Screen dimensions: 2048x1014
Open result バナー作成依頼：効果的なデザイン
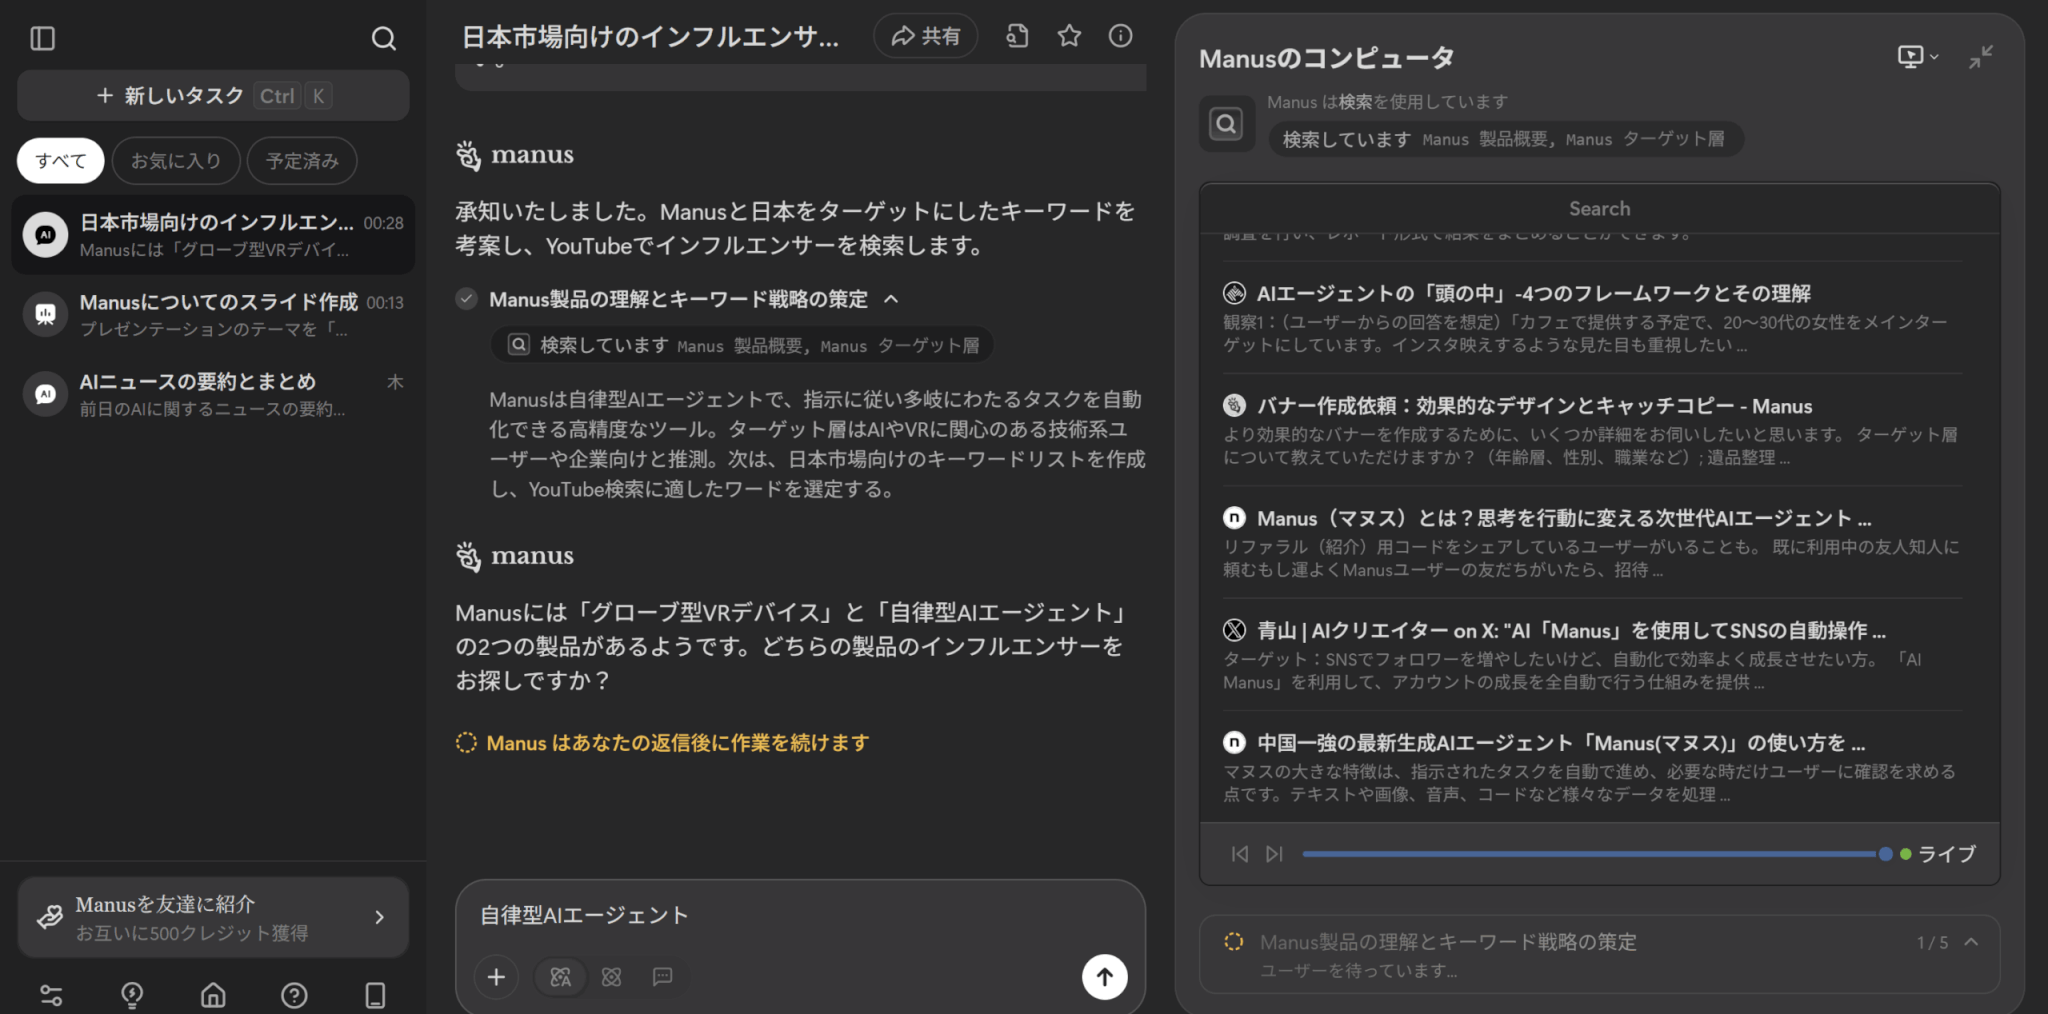pyautogui.click(x=1534, y=406)
